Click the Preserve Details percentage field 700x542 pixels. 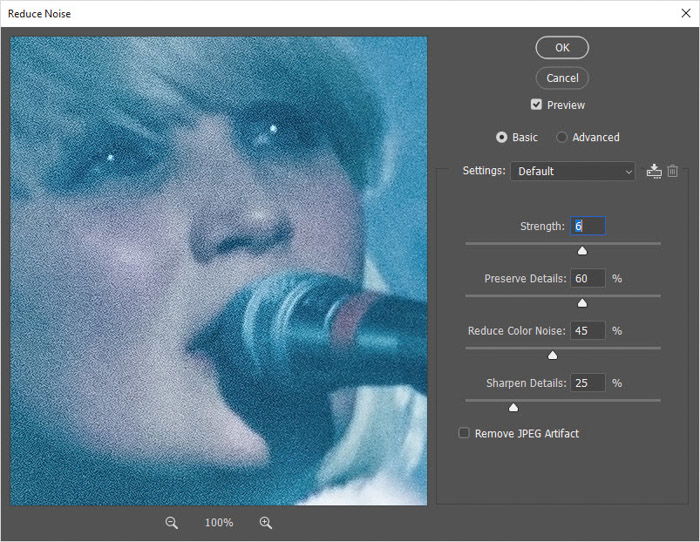tap(587, 278)
